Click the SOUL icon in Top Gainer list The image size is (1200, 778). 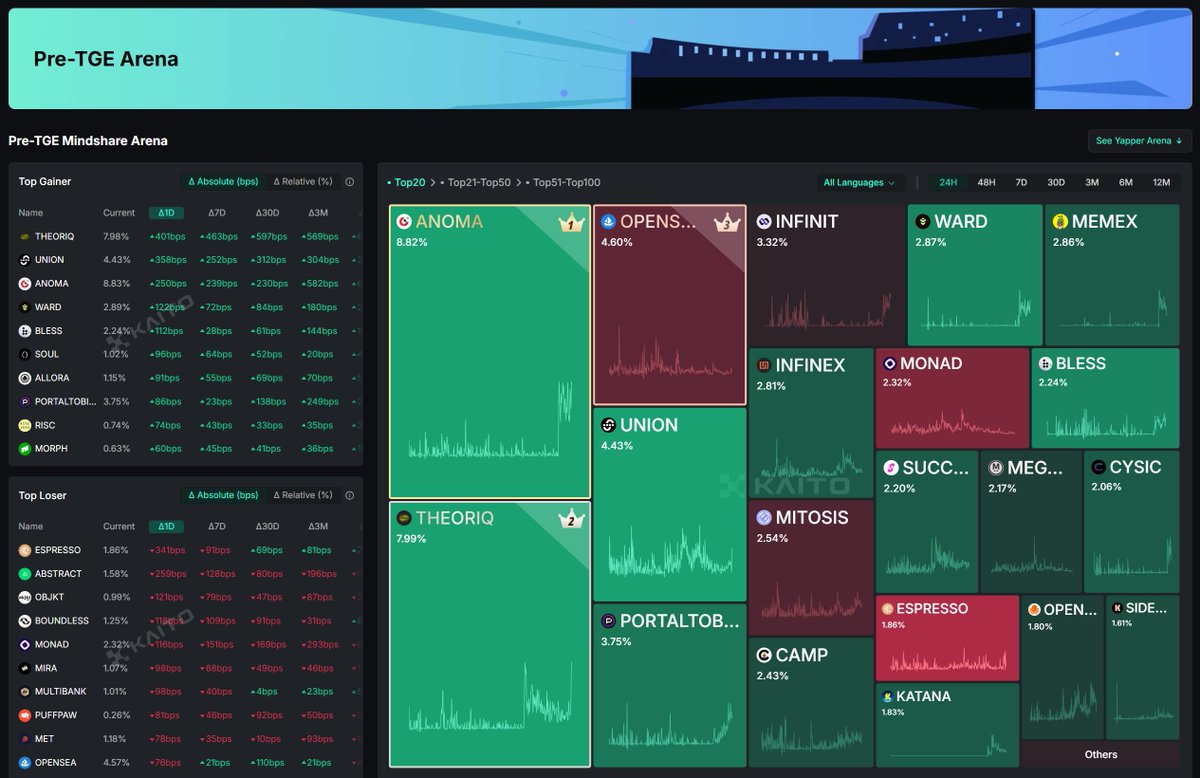25,354
